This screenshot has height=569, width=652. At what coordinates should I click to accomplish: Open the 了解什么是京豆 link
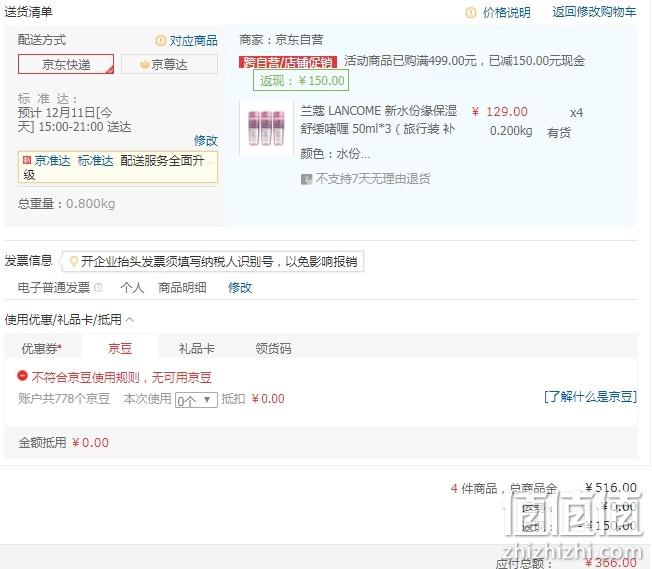pyautogui.click(x=590, y=397)
